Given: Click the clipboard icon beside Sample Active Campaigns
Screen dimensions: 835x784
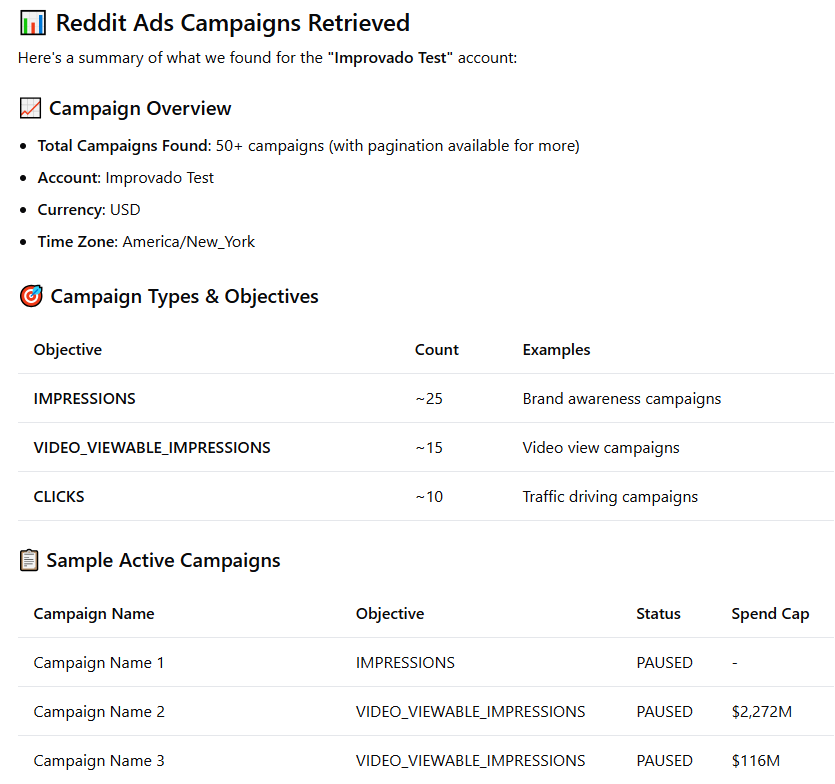Looking at the screenshot, I should [x=29, y=560].
